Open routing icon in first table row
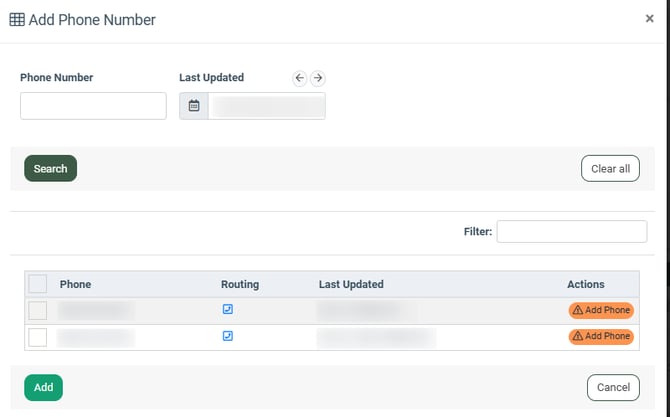The image size is (670, 417). pyautogui.click(x=228, y=310)
